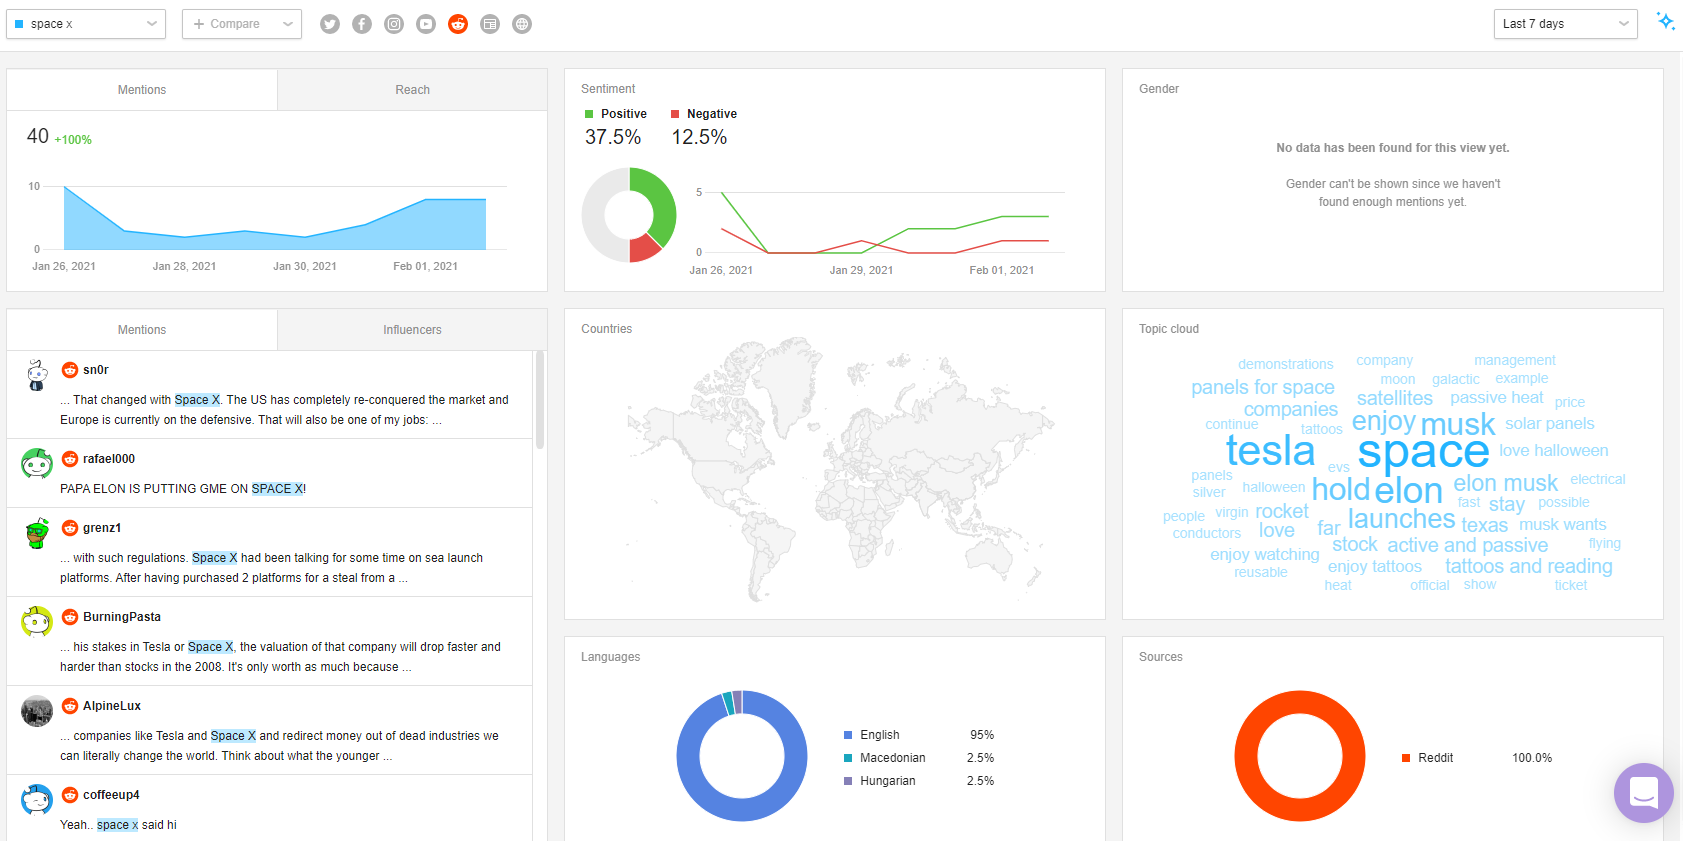Click the Reddit icon beside coffeeup4

click(x=70, y=795)
